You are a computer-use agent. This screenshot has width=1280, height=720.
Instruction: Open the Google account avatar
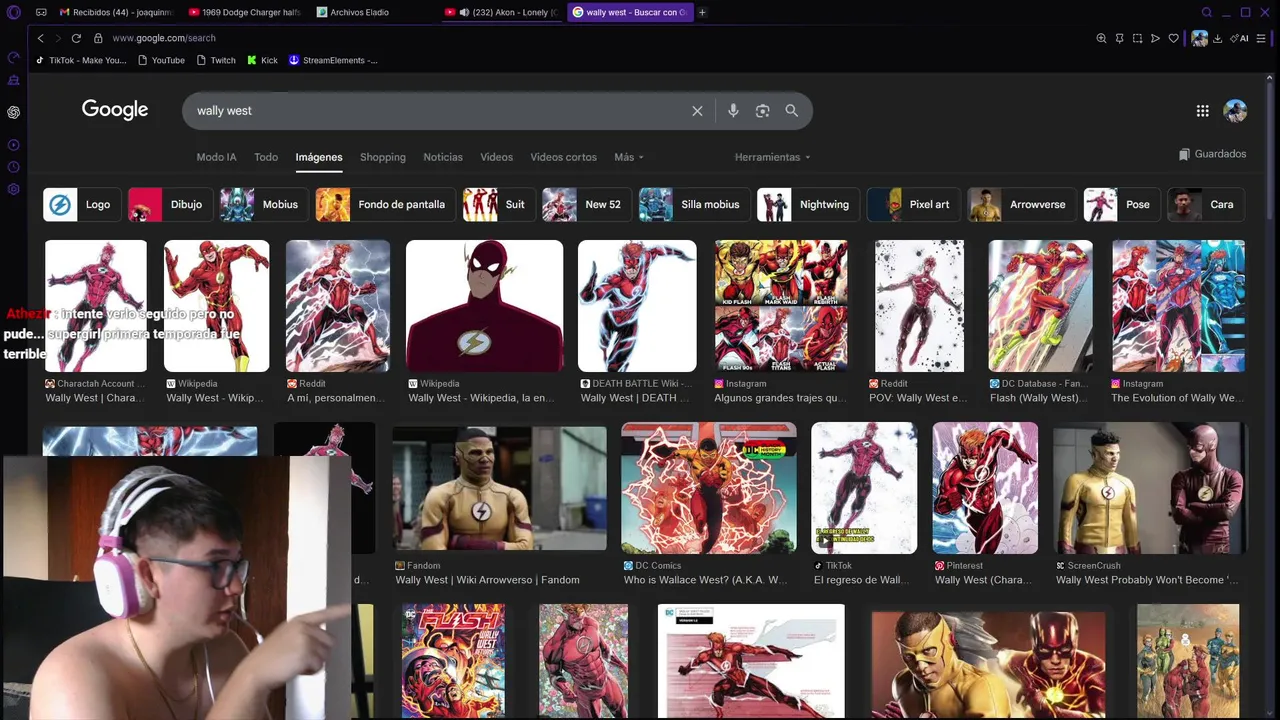pyautogui.click(x=1235, y=111)
